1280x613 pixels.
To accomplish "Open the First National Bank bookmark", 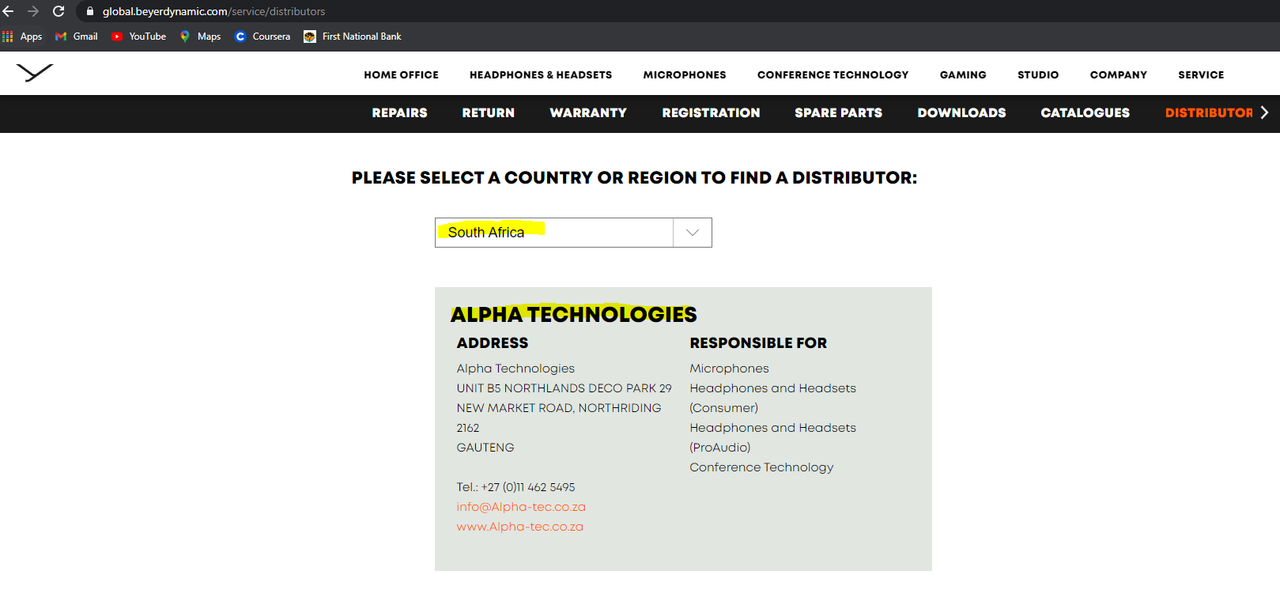I will [x=352, y=36].
